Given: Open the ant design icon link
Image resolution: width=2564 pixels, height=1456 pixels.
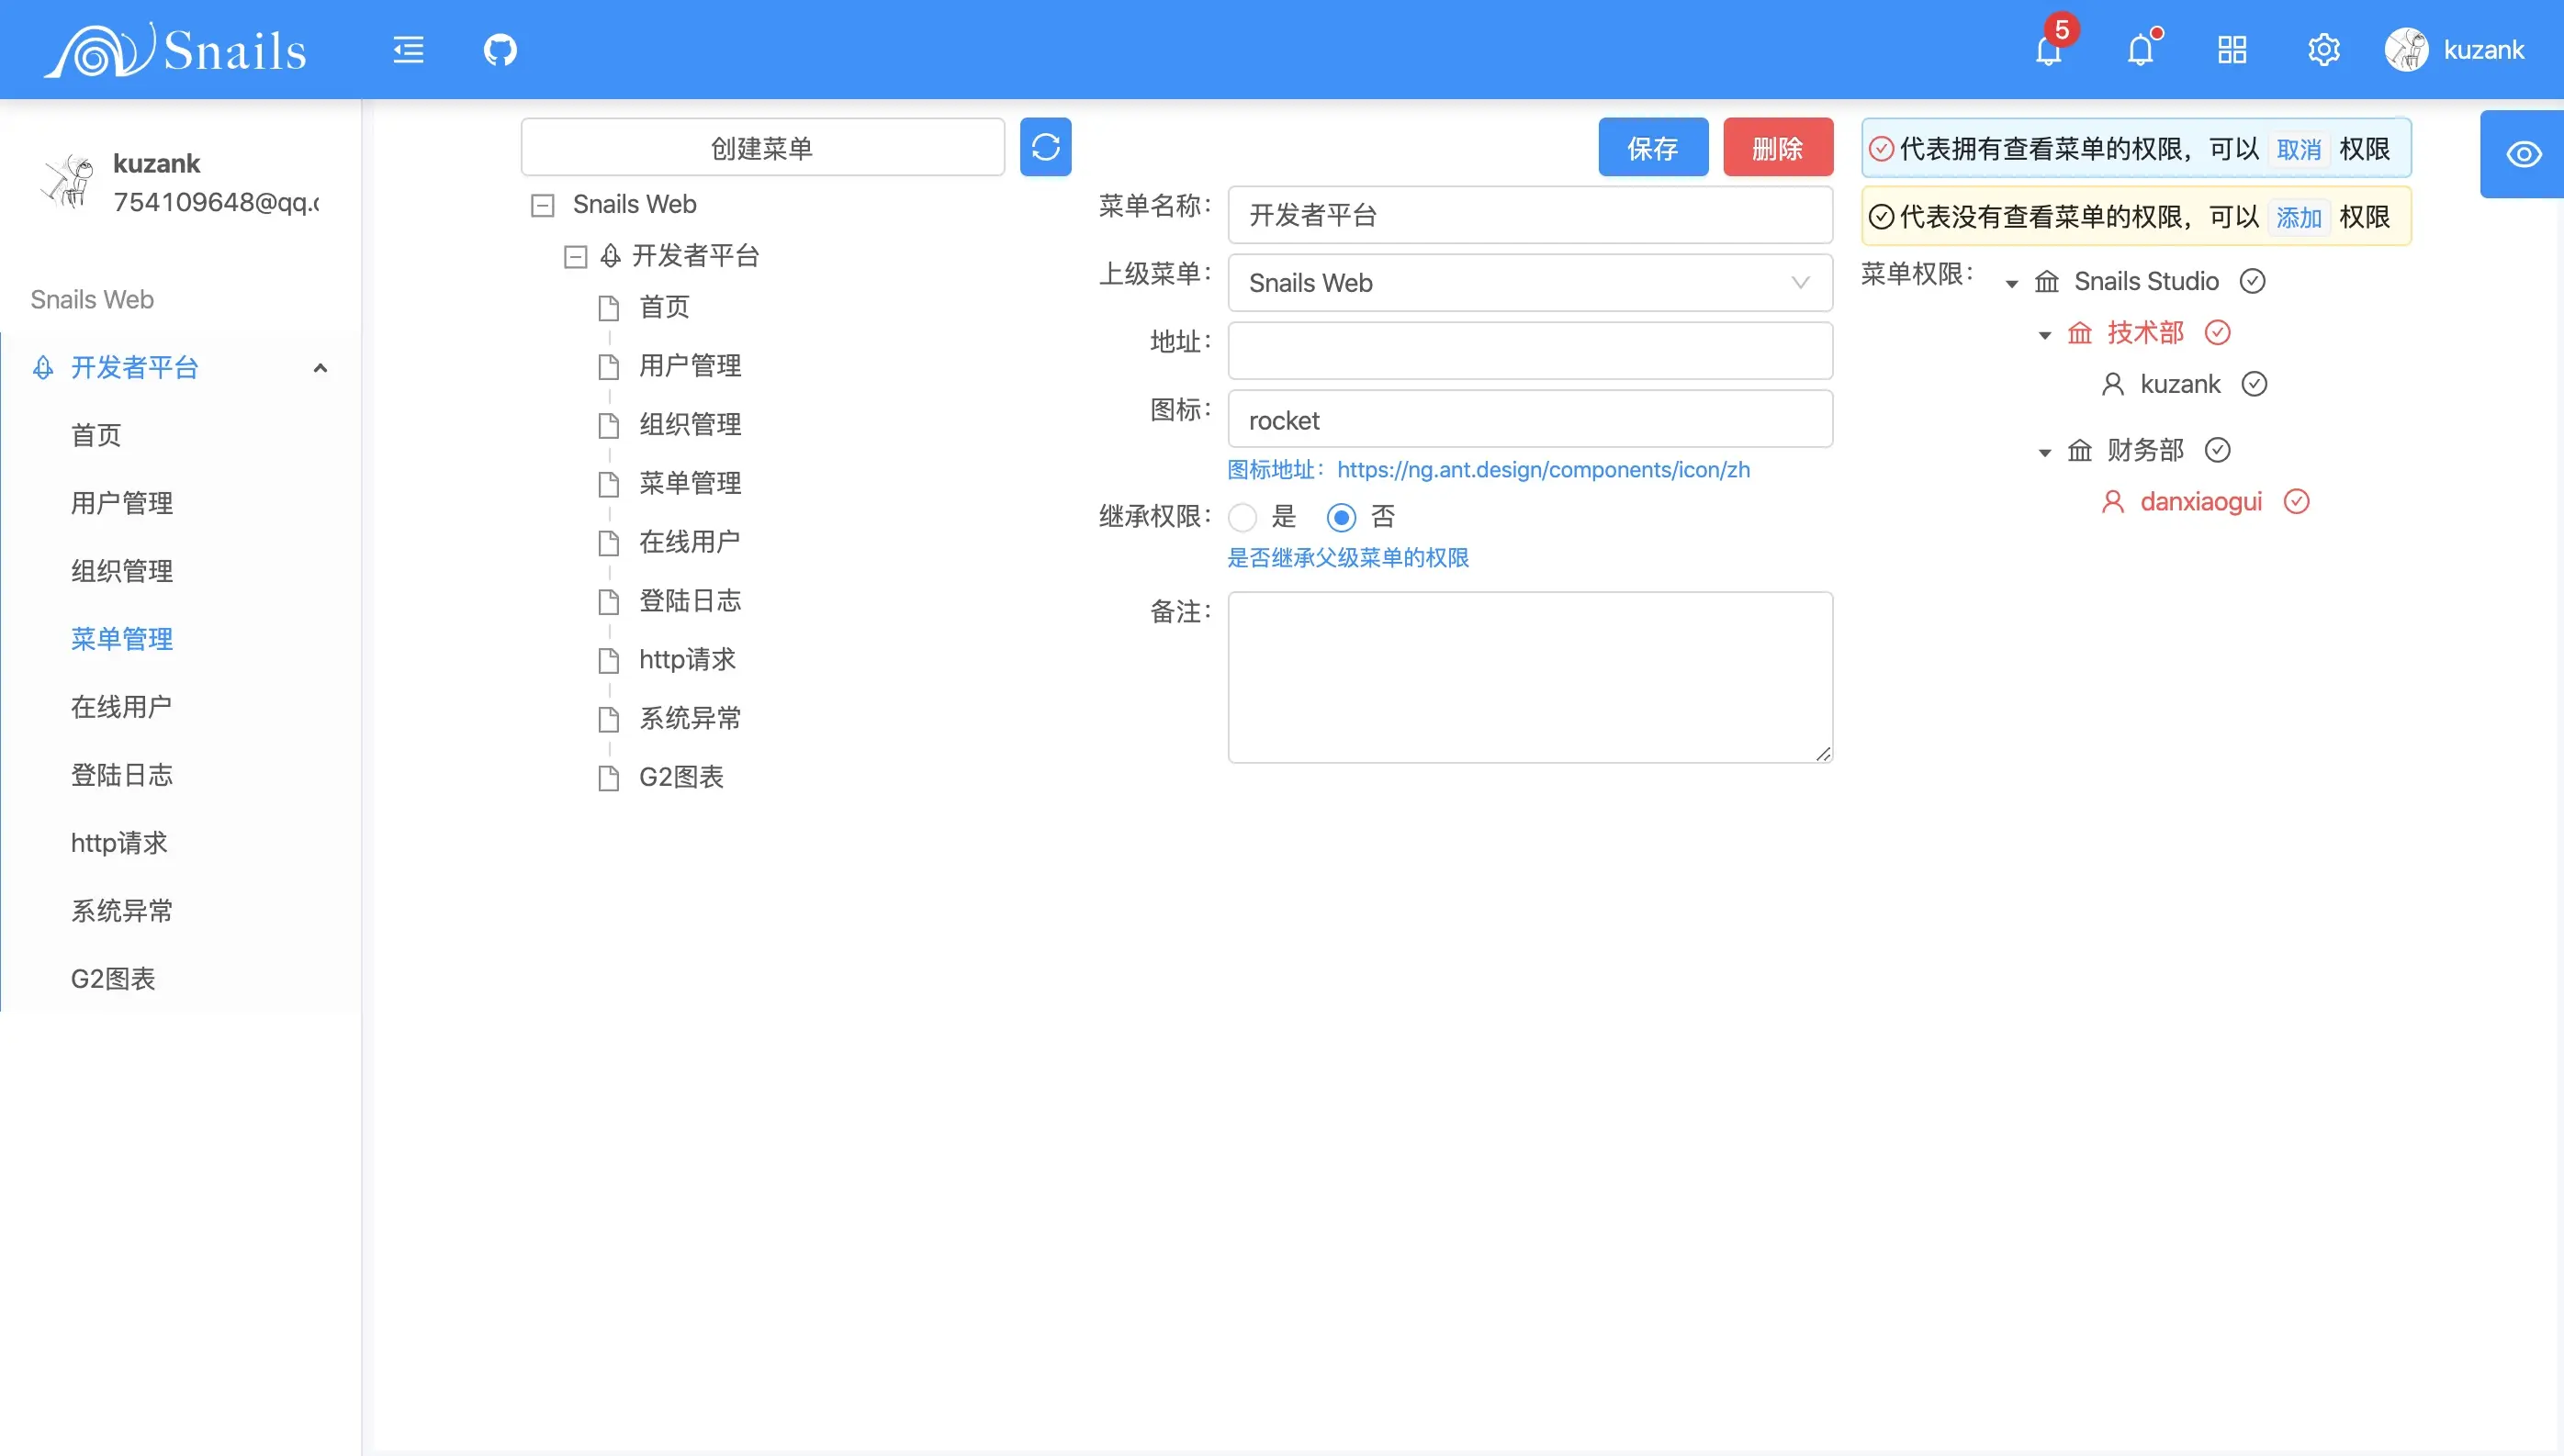Looking at the screenshot, I should pos(1542,469).
